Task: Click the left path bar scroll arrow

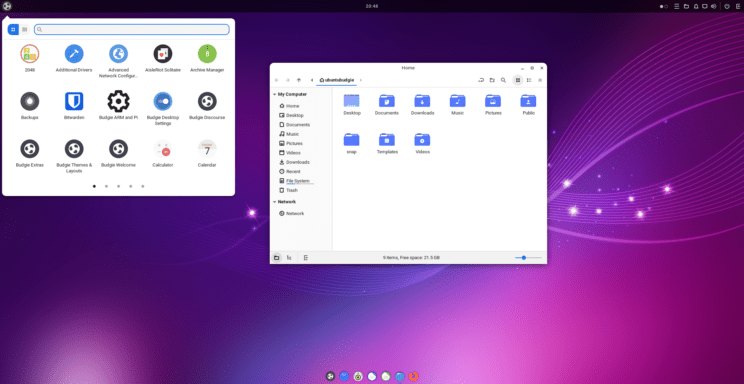Action: [x=312, y=80]
